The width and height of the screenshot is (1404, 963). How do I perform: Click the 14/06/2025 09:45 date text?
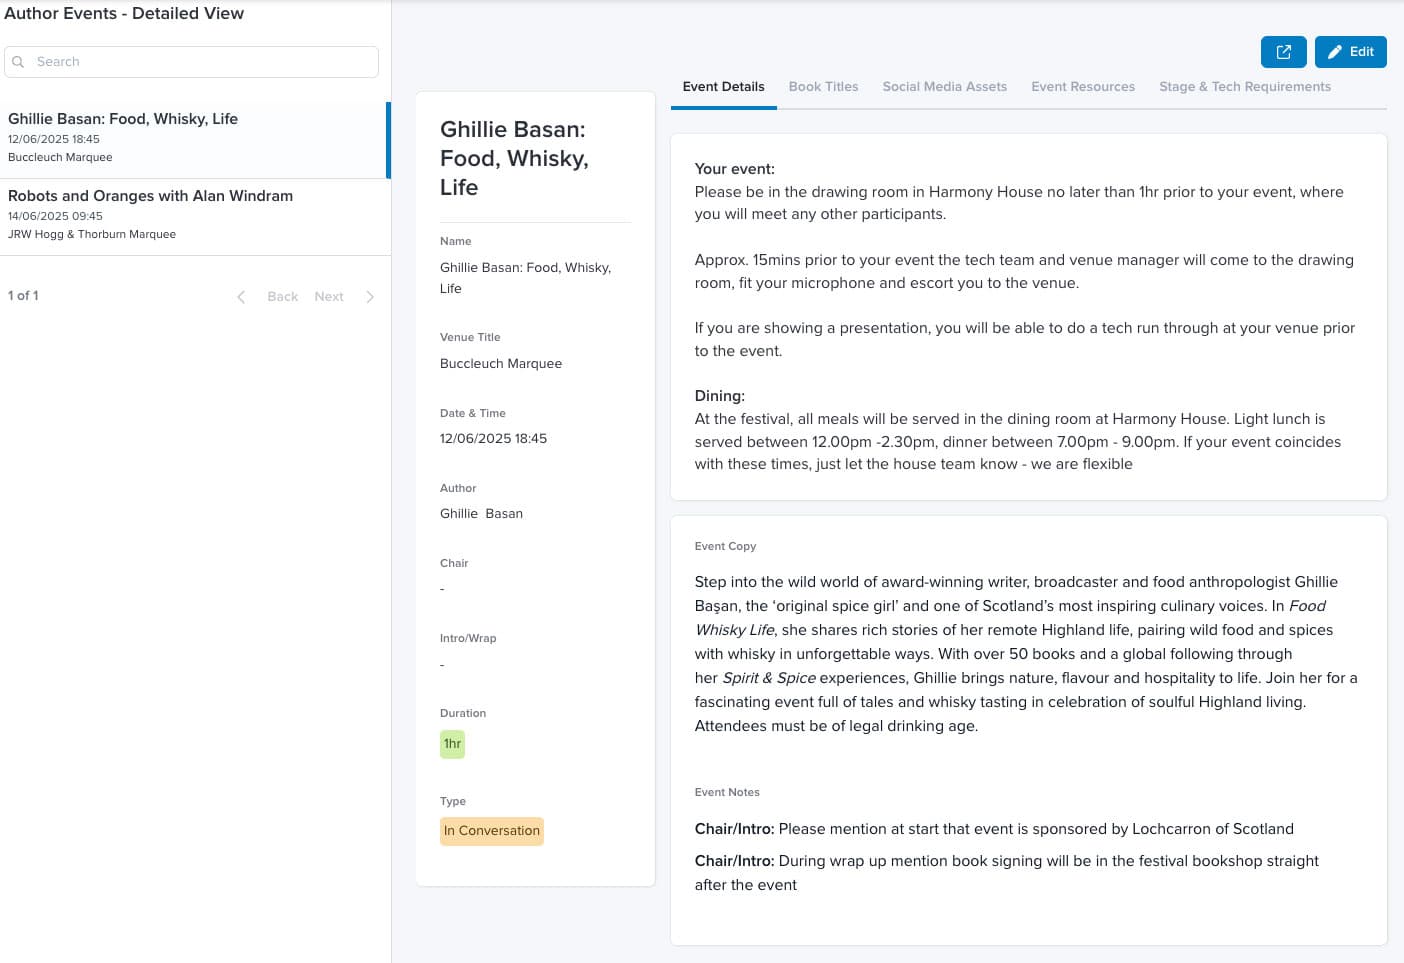click(x=55, y=216)
